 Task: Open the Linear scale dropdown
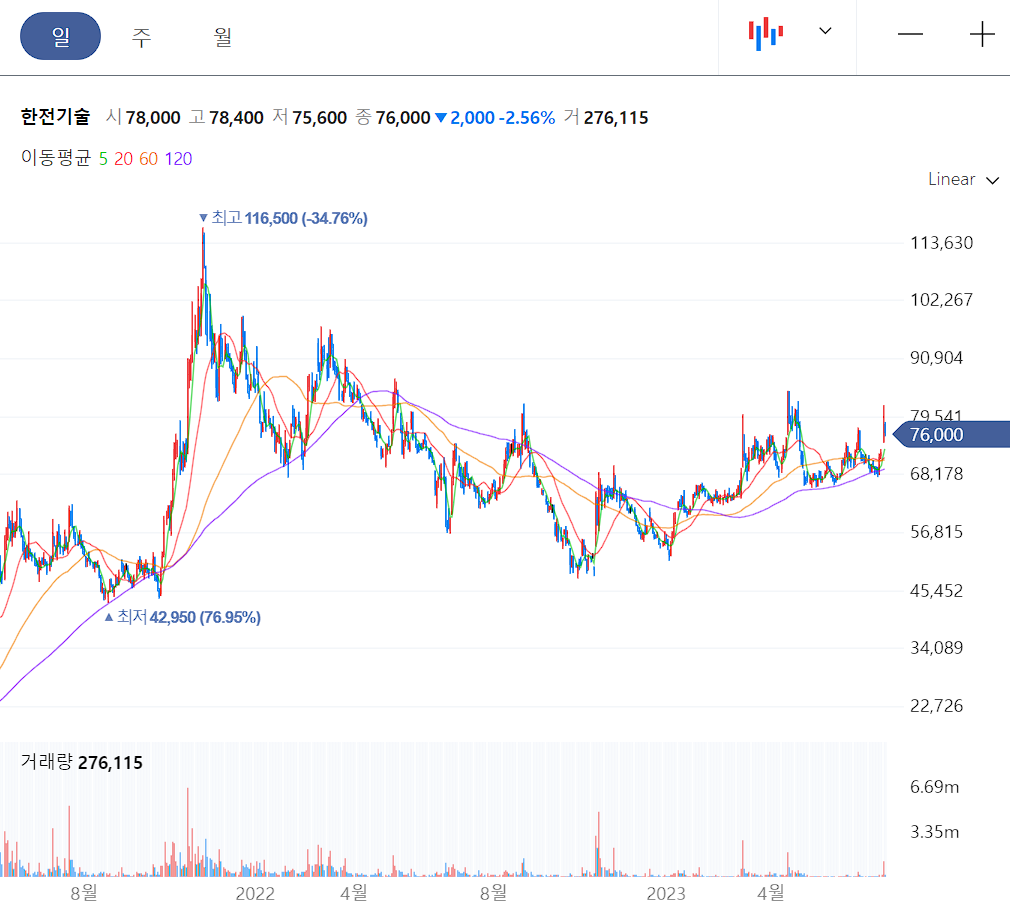click(963, 179)
